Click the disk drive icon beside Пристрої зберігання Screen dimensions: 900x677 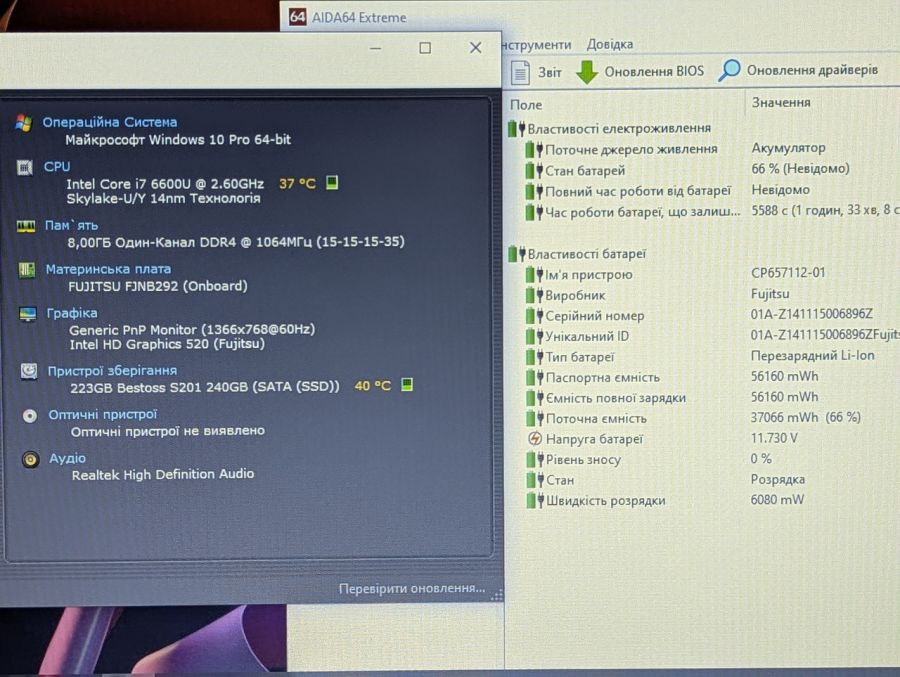(29, 371)
